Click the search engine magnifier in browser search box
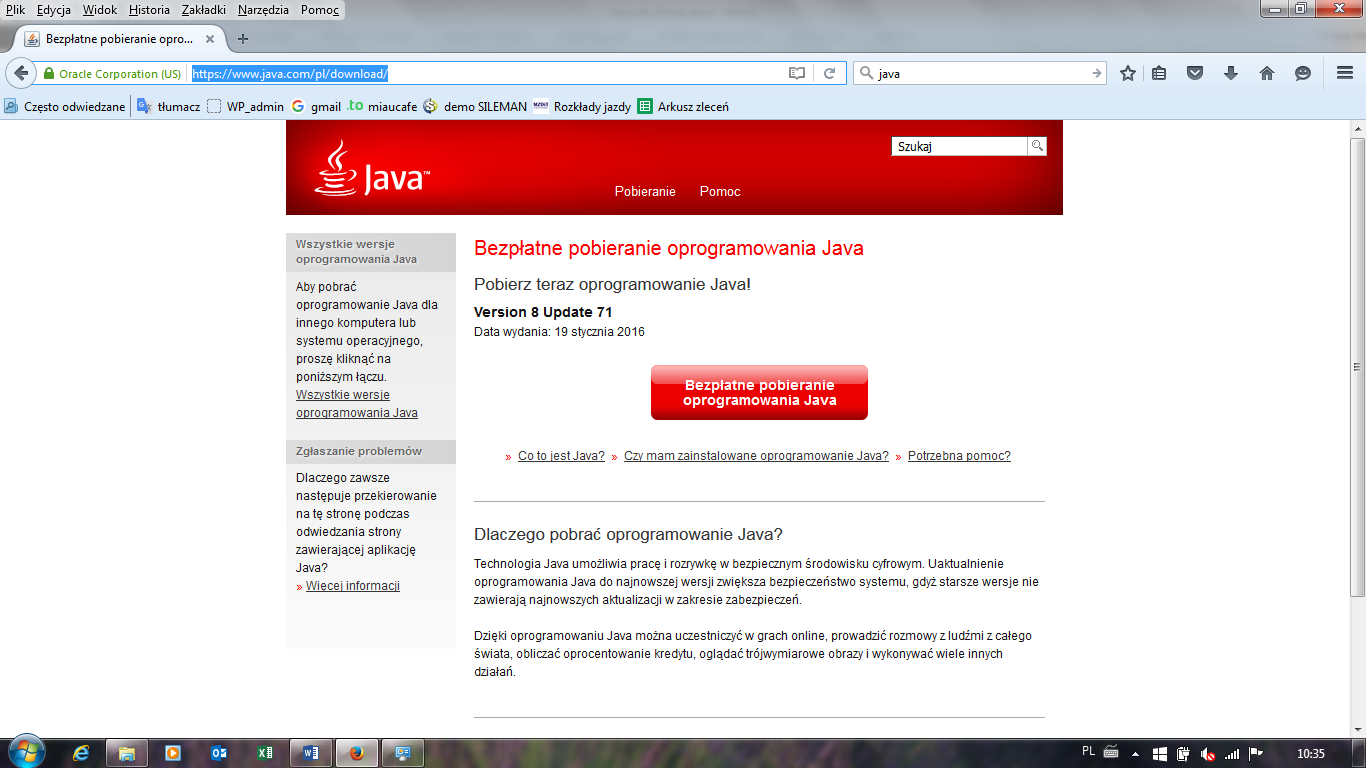Viewport: 1366px width, 768px height. (866, 73)
